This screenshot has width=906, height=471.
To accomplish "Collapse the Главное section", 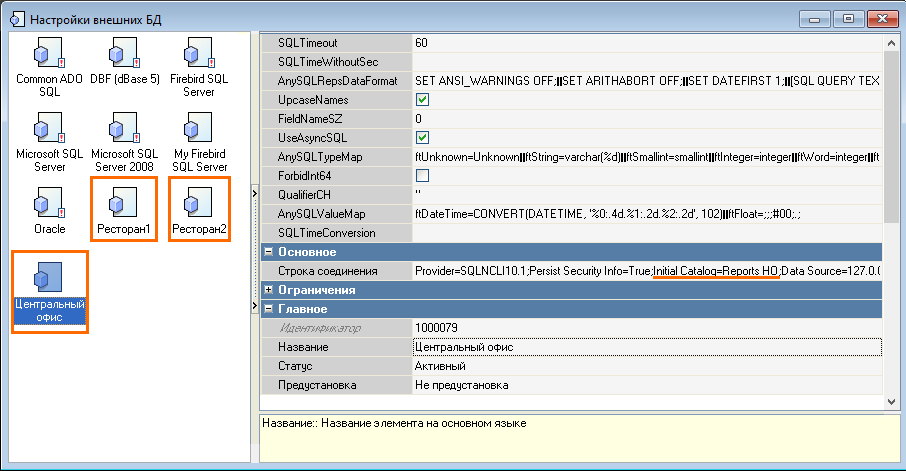I will [268, 309].
